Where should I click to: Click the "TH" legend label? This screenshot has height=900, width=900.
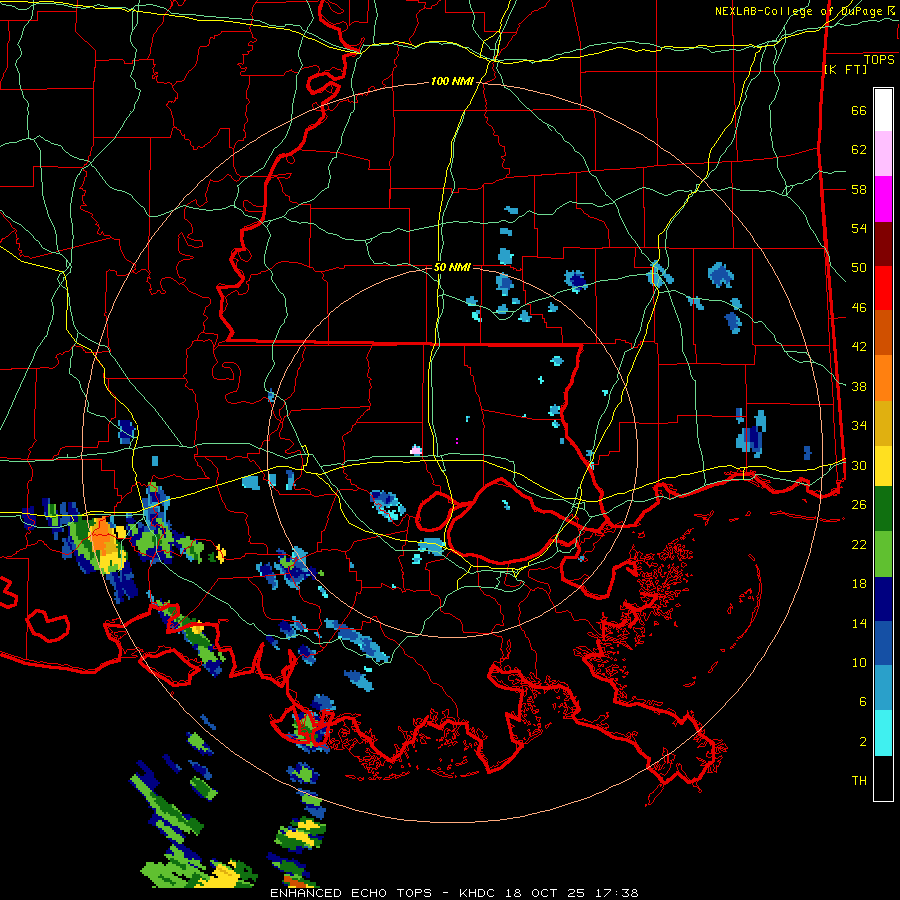[x=859, y=781]
